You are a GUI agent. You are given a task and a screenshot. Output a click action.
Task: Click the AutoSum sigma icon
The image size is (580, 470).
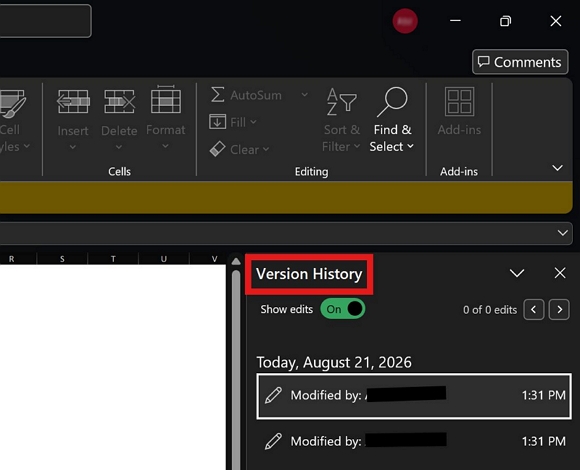(x=218, y=95)
